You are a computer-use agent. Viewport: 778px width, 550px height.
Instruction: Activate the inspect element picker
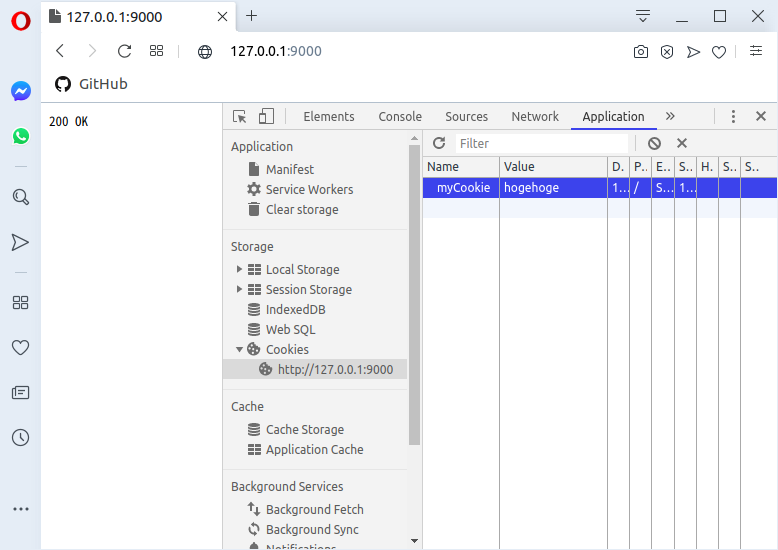240,117
